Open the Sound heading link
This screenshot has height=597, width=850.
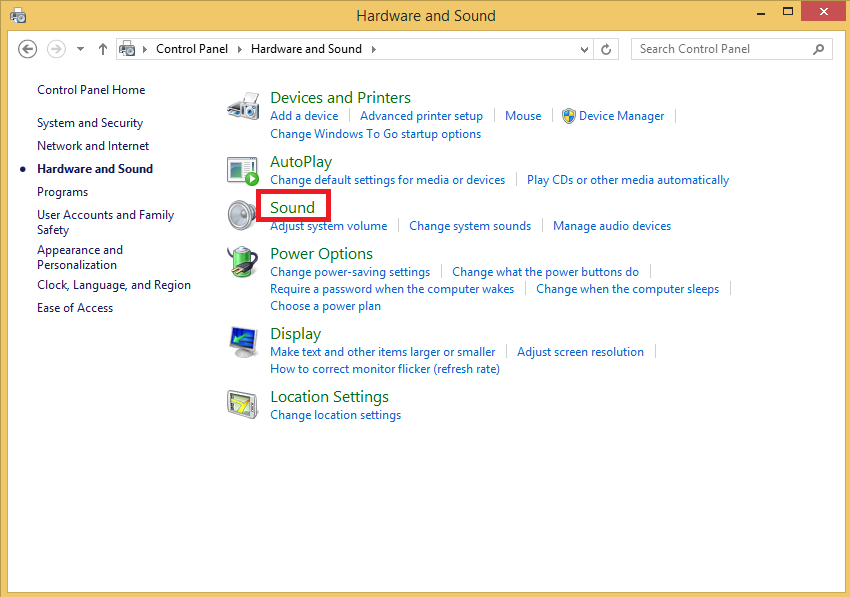tap(292, 208)
